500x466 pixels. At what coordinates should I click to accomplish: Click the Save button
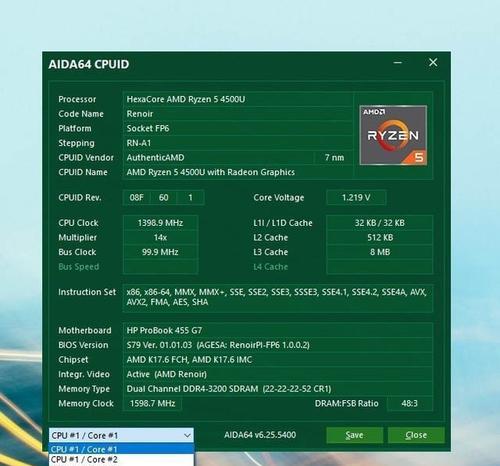coord(355,435)
